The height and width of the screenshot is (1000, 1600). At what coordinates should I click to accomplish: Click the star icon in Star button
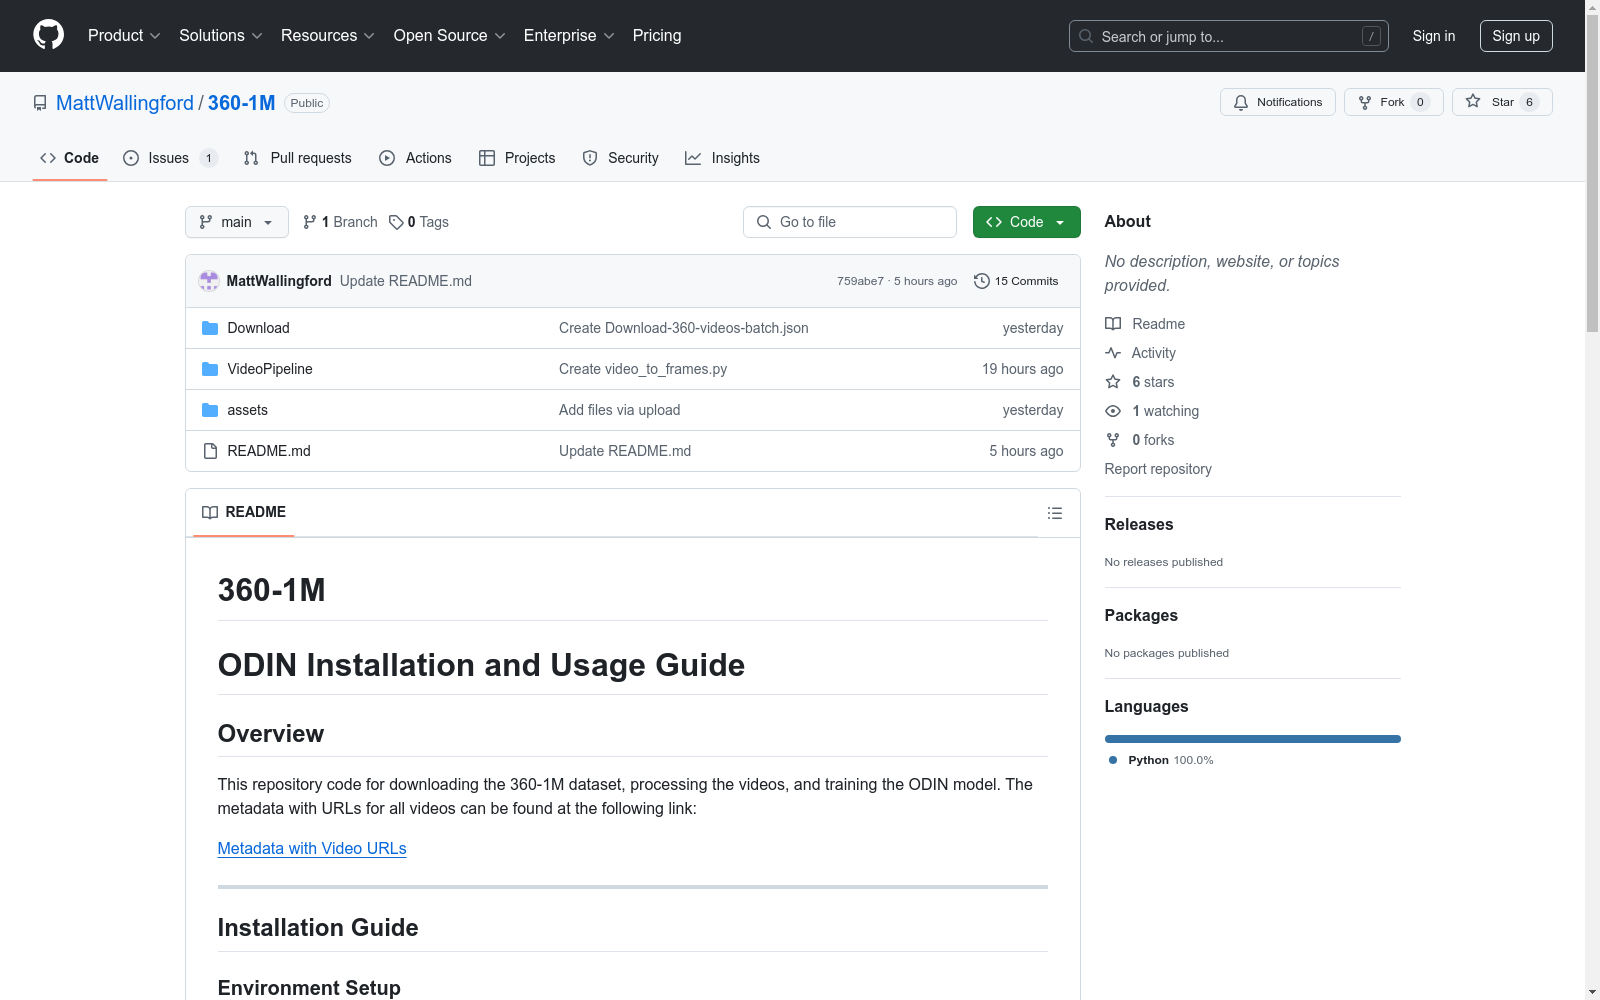[x=1473, y=101]
